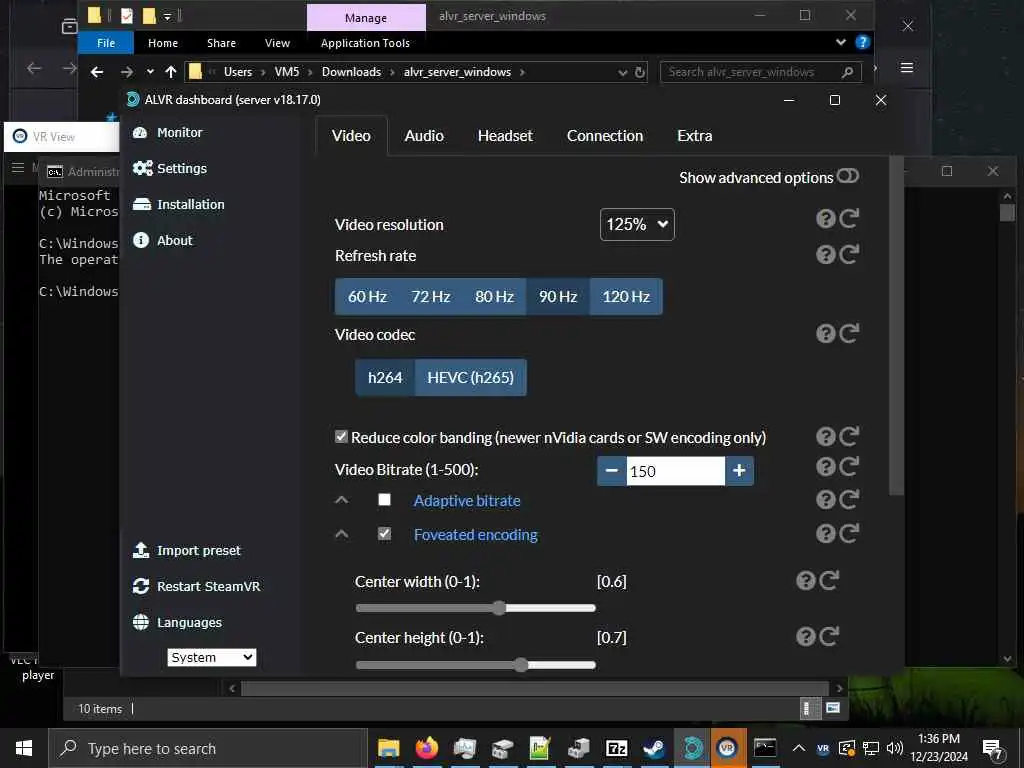Show help for Video codec
Image resolution: width=1024 pixels, height=768 pixels.
click(825, 334)
